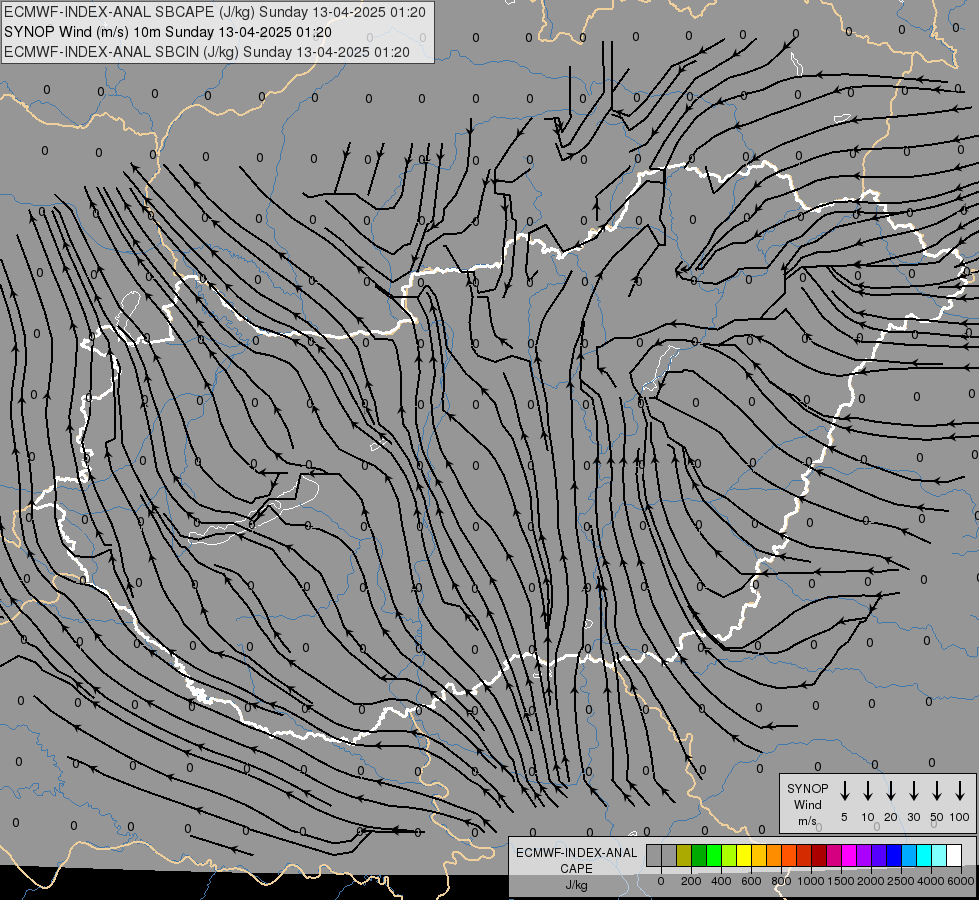This screenshot has height=900, width=979.
Task: Choose the indigo CAPE swatch after 2000
Action: pyautogui.click(x=879, y=855)
